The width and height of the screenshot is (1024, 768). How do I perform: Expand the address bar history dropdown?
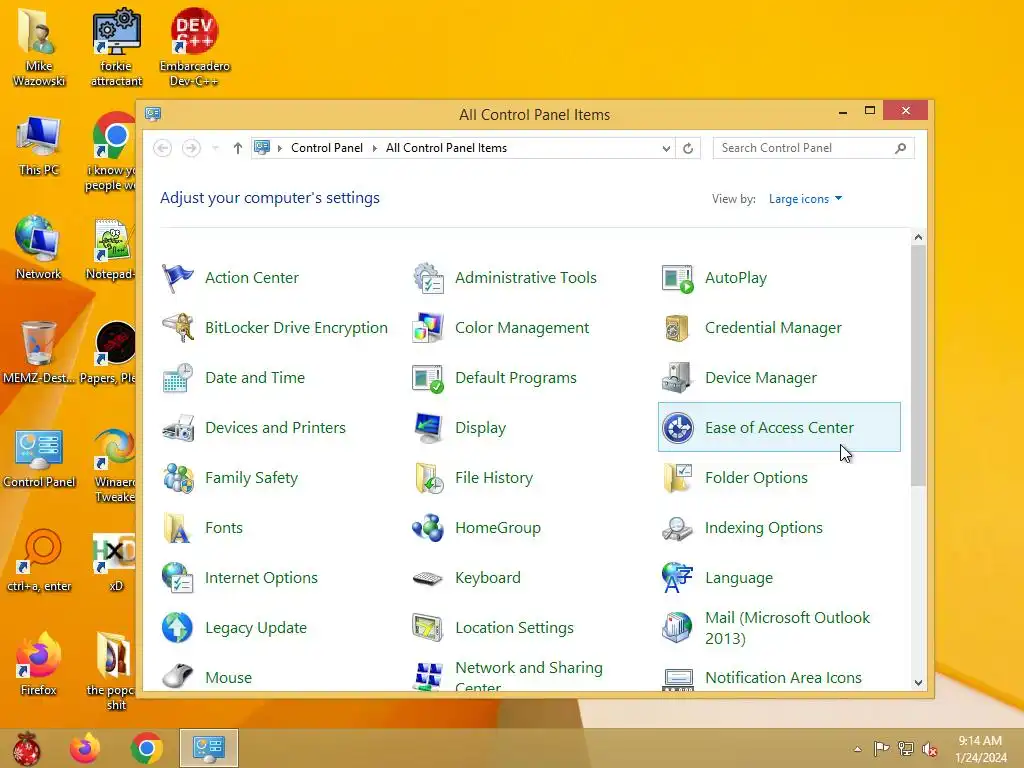[x=666, y=148]
